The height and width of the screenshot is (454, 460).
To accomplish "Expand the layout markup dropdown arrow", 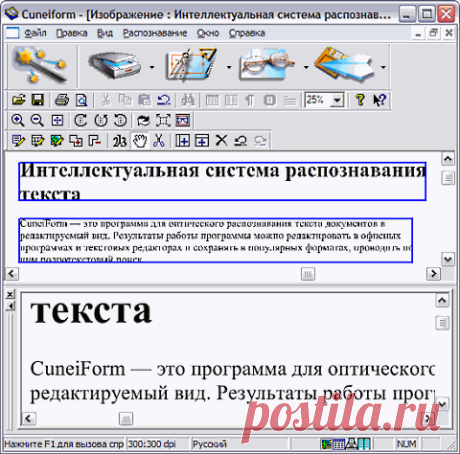I will 229,67.
